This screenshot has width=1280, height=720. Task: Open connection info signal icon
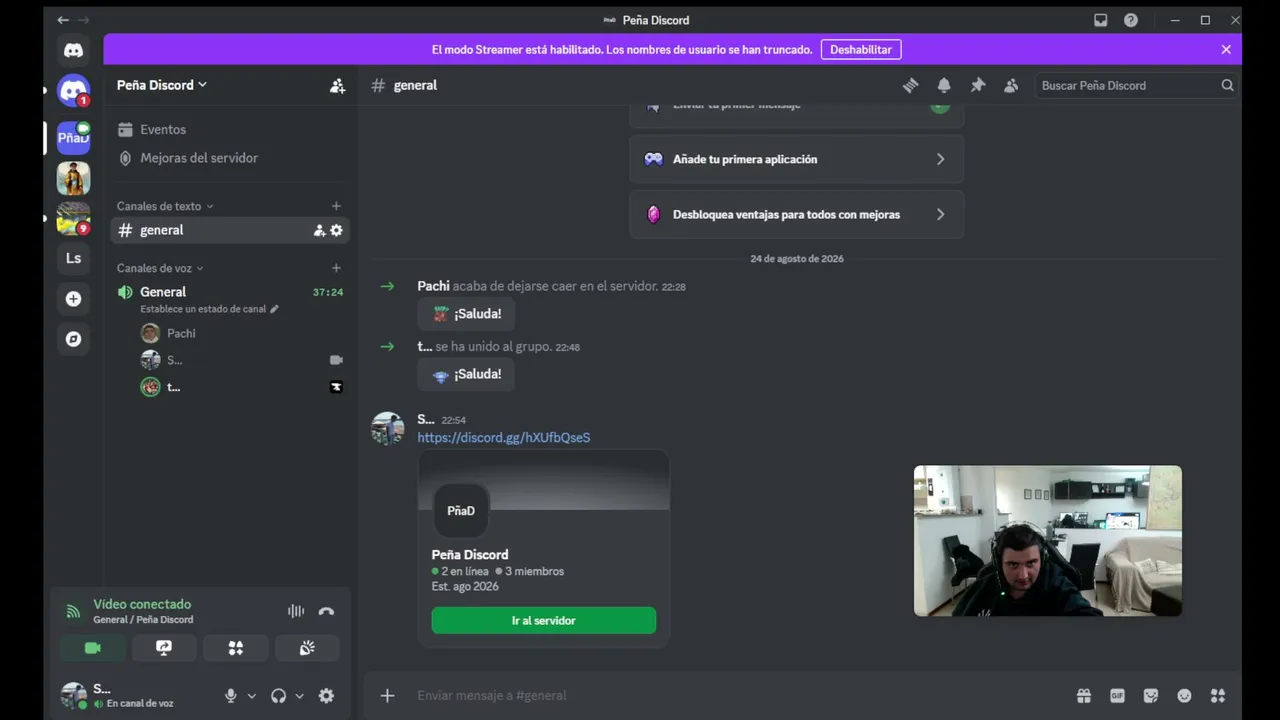tap(73, 611)
